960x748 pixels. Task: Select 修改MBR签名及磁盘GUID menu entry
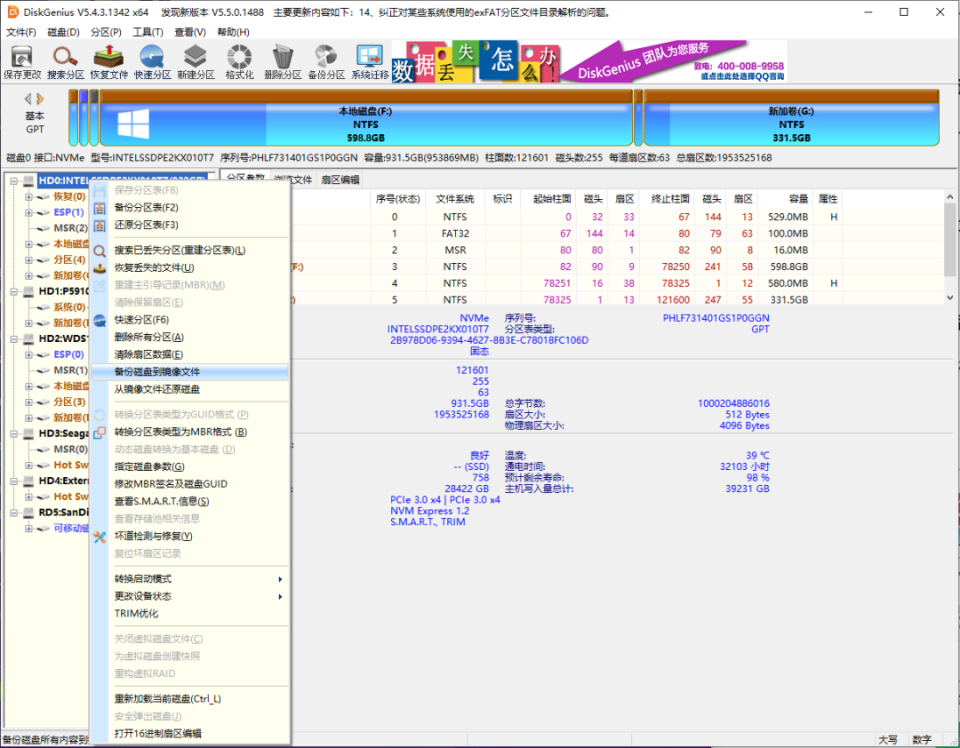point(190,484)
